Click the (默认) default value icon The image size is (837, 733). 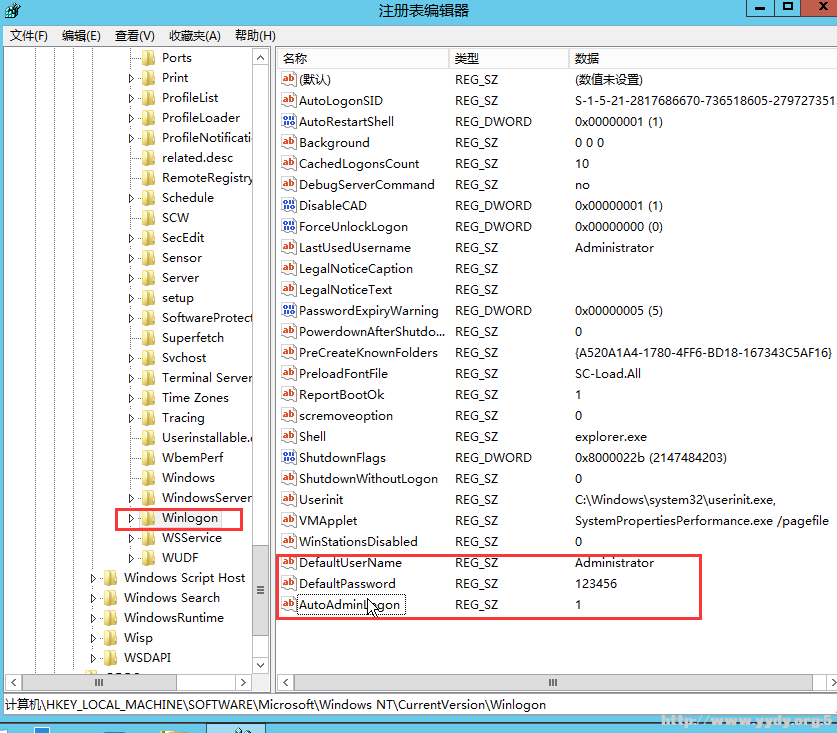coord(288,79)
